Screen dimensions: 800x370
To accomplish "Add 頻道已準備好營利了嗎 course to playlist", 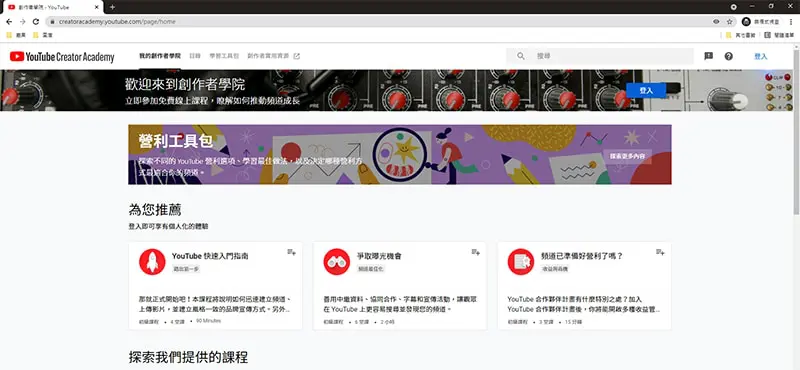I will (x=660, y=252).
